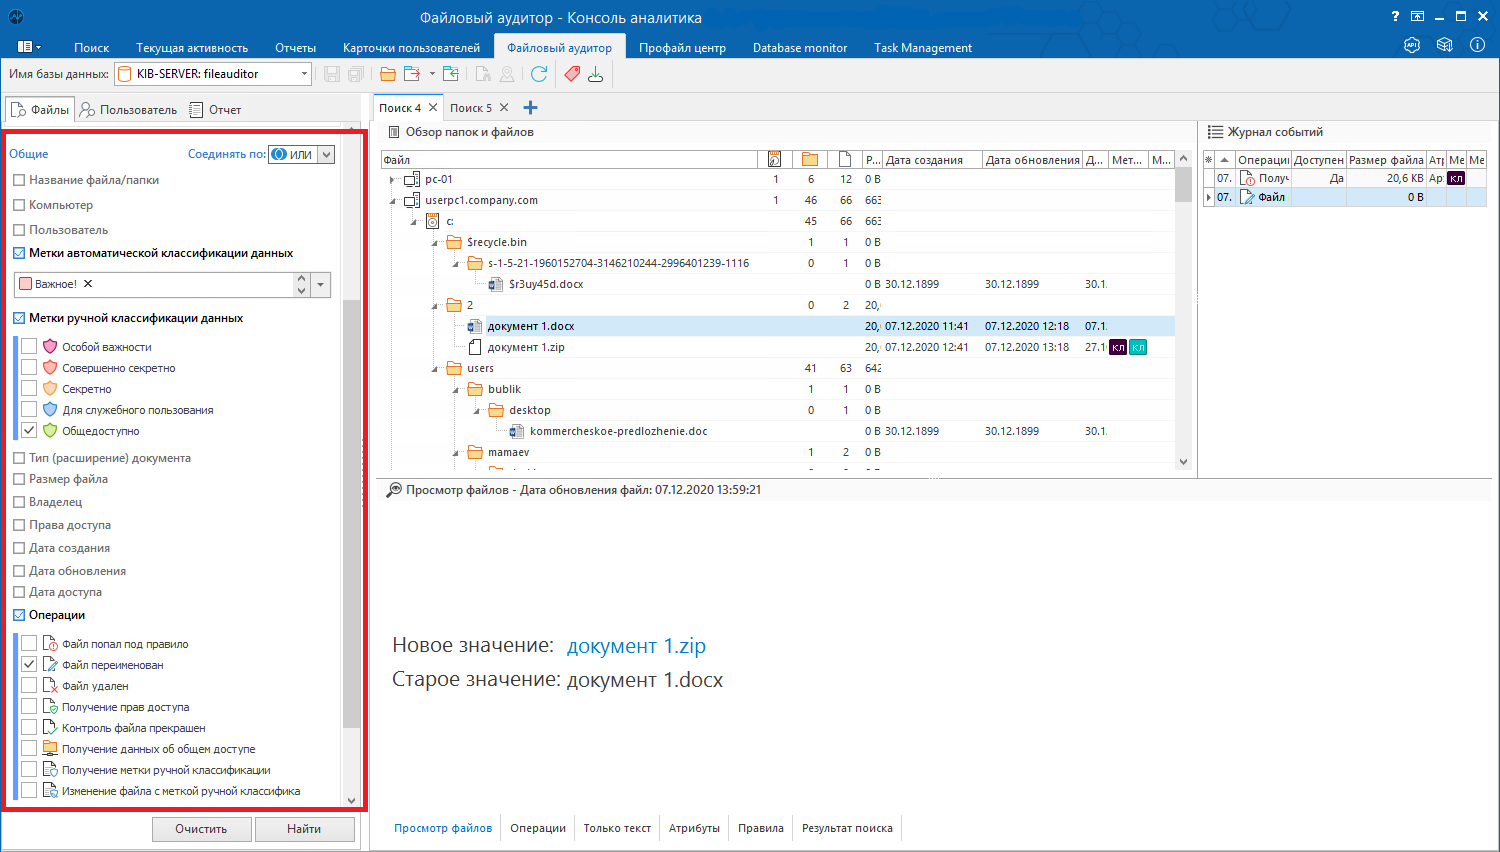This screenshot has height=852, width=1500.
Task: Uncheck Файл переименован operation checkbox
Action: pyautogui.click(x=29, y=664)
